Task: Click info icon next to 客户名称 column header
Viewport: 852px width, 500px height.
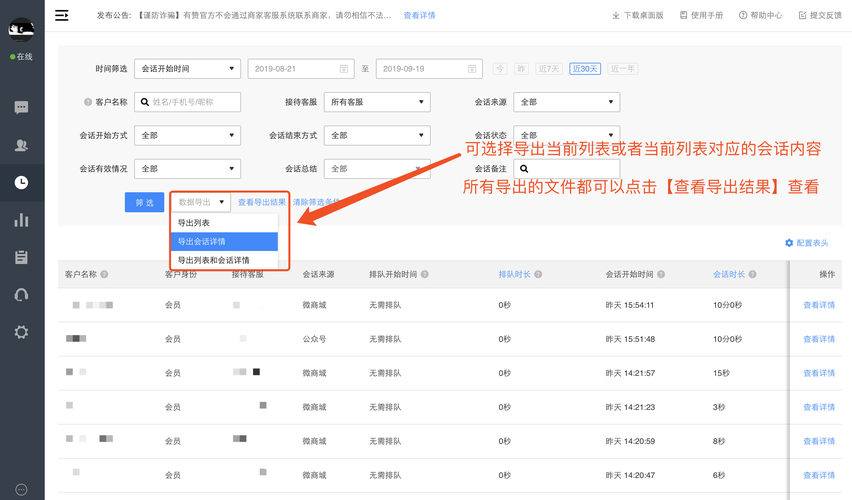Action: [104, 274]
